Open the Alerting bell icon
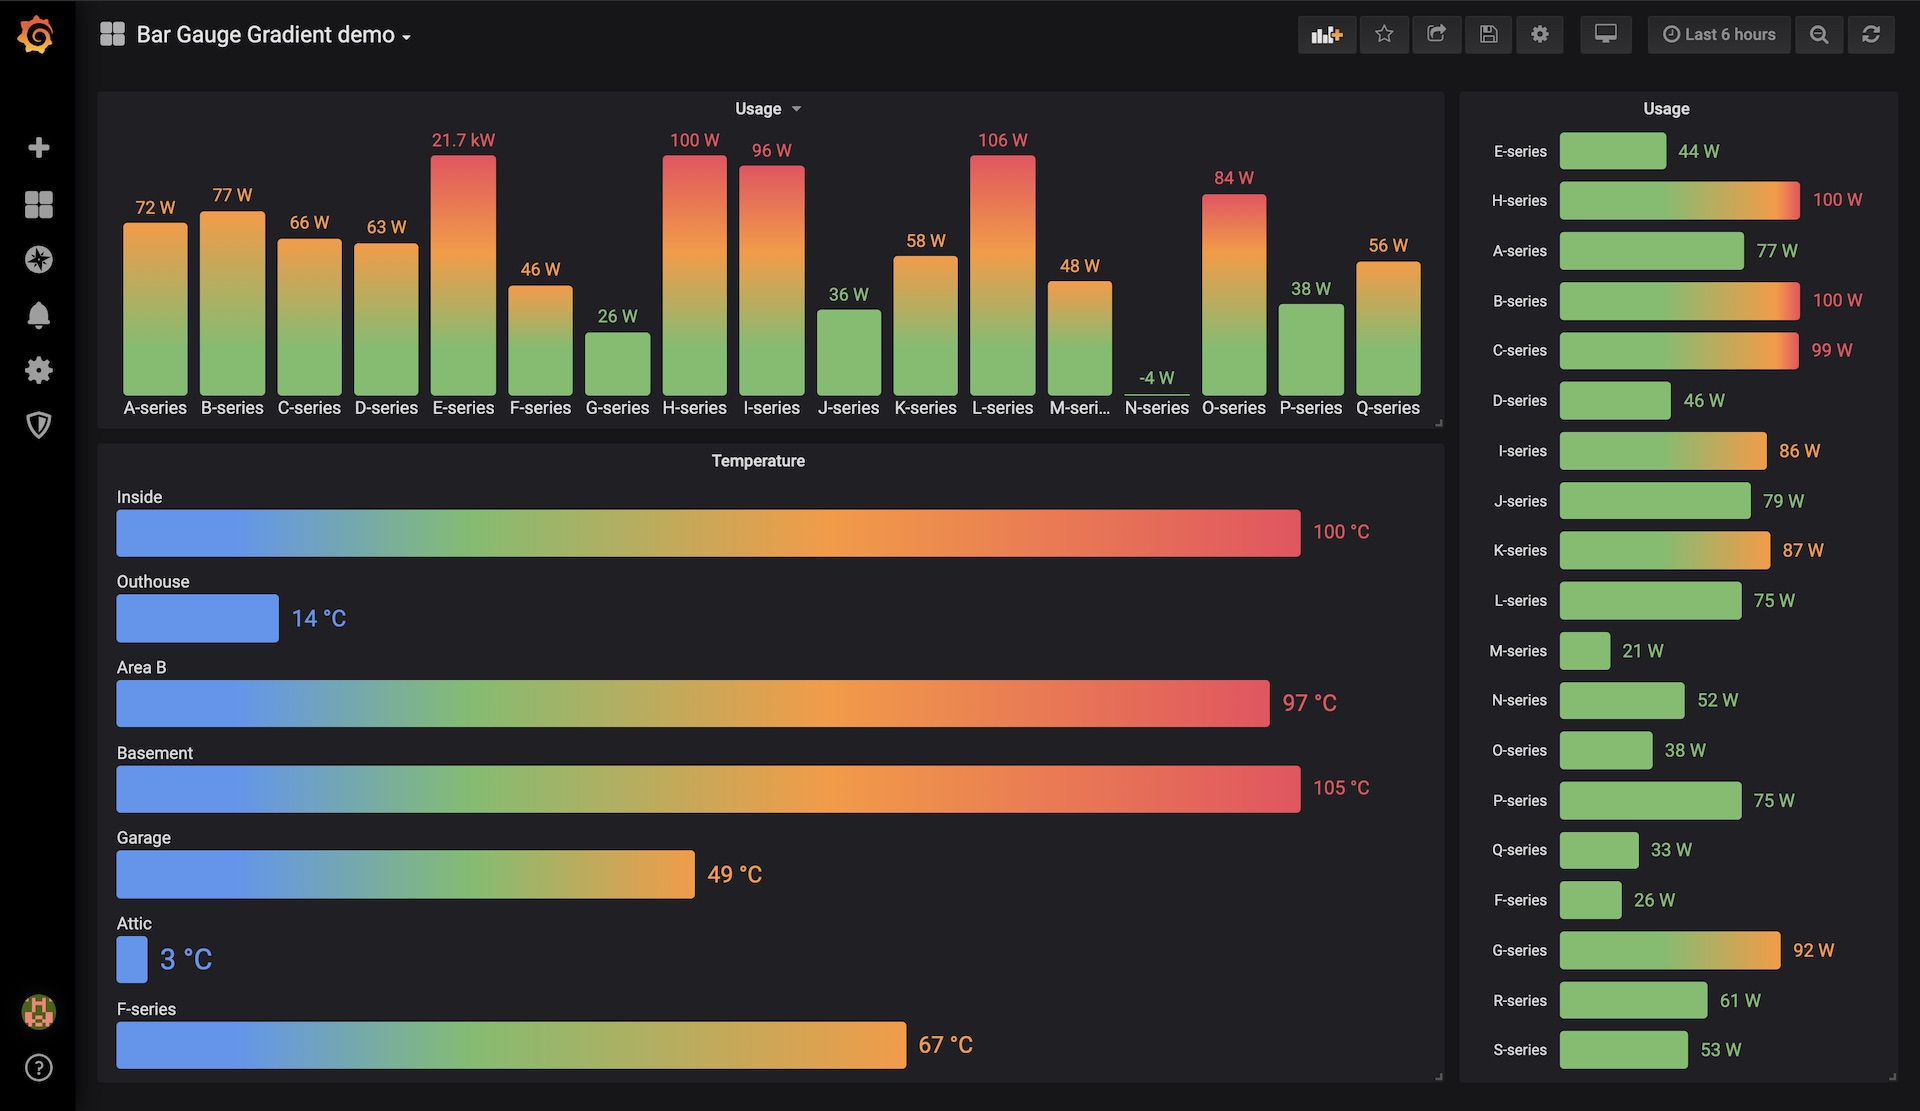The height and width of the screenshot is (1111, 1920). pos(38,315)
